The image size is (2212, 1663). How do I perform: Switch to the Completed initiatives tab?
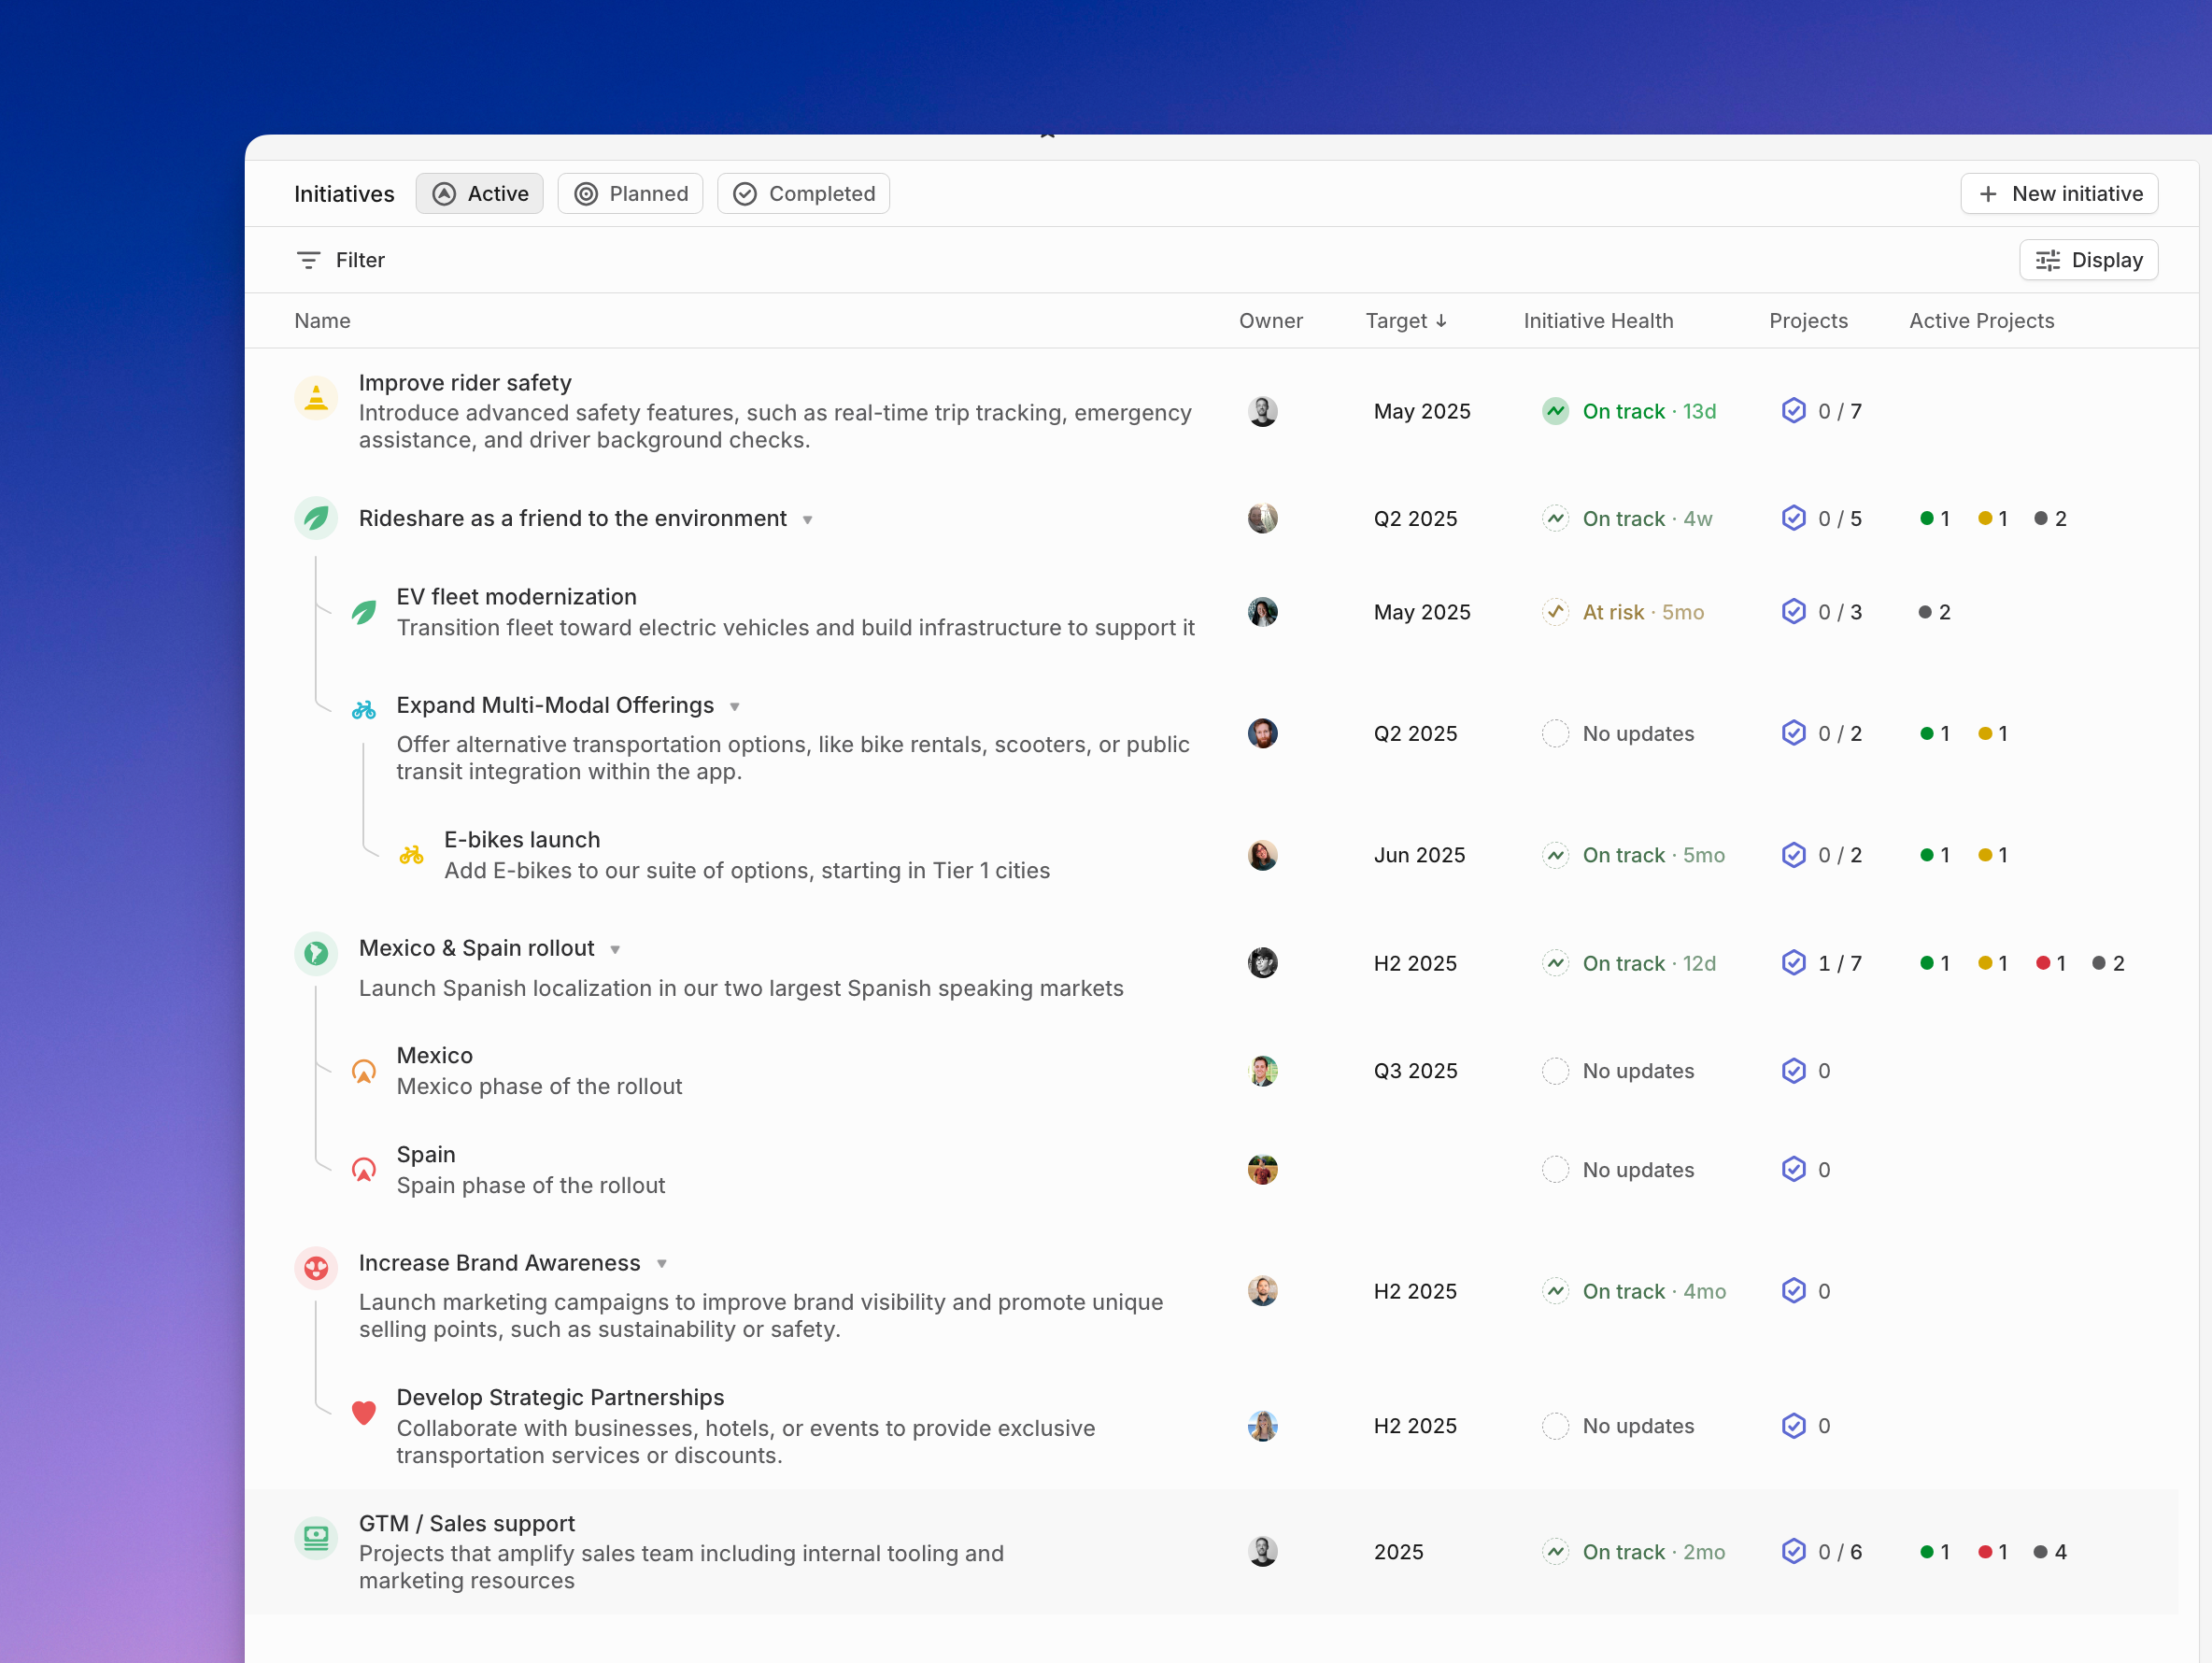[x=803, y=194]
